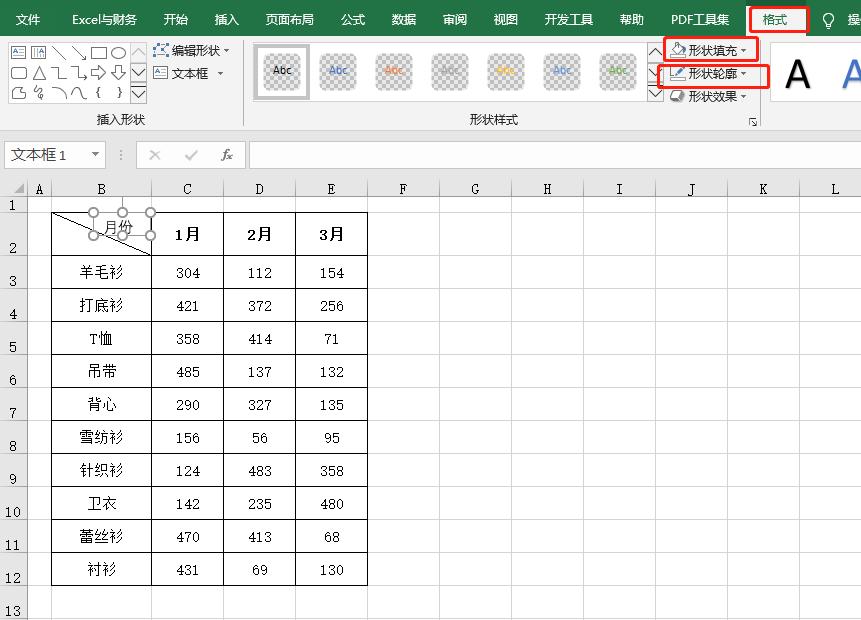Open the PDF工具集 tab
Image resolution: width=861 pixels, height=620 pixels.
tap(700, 20)
